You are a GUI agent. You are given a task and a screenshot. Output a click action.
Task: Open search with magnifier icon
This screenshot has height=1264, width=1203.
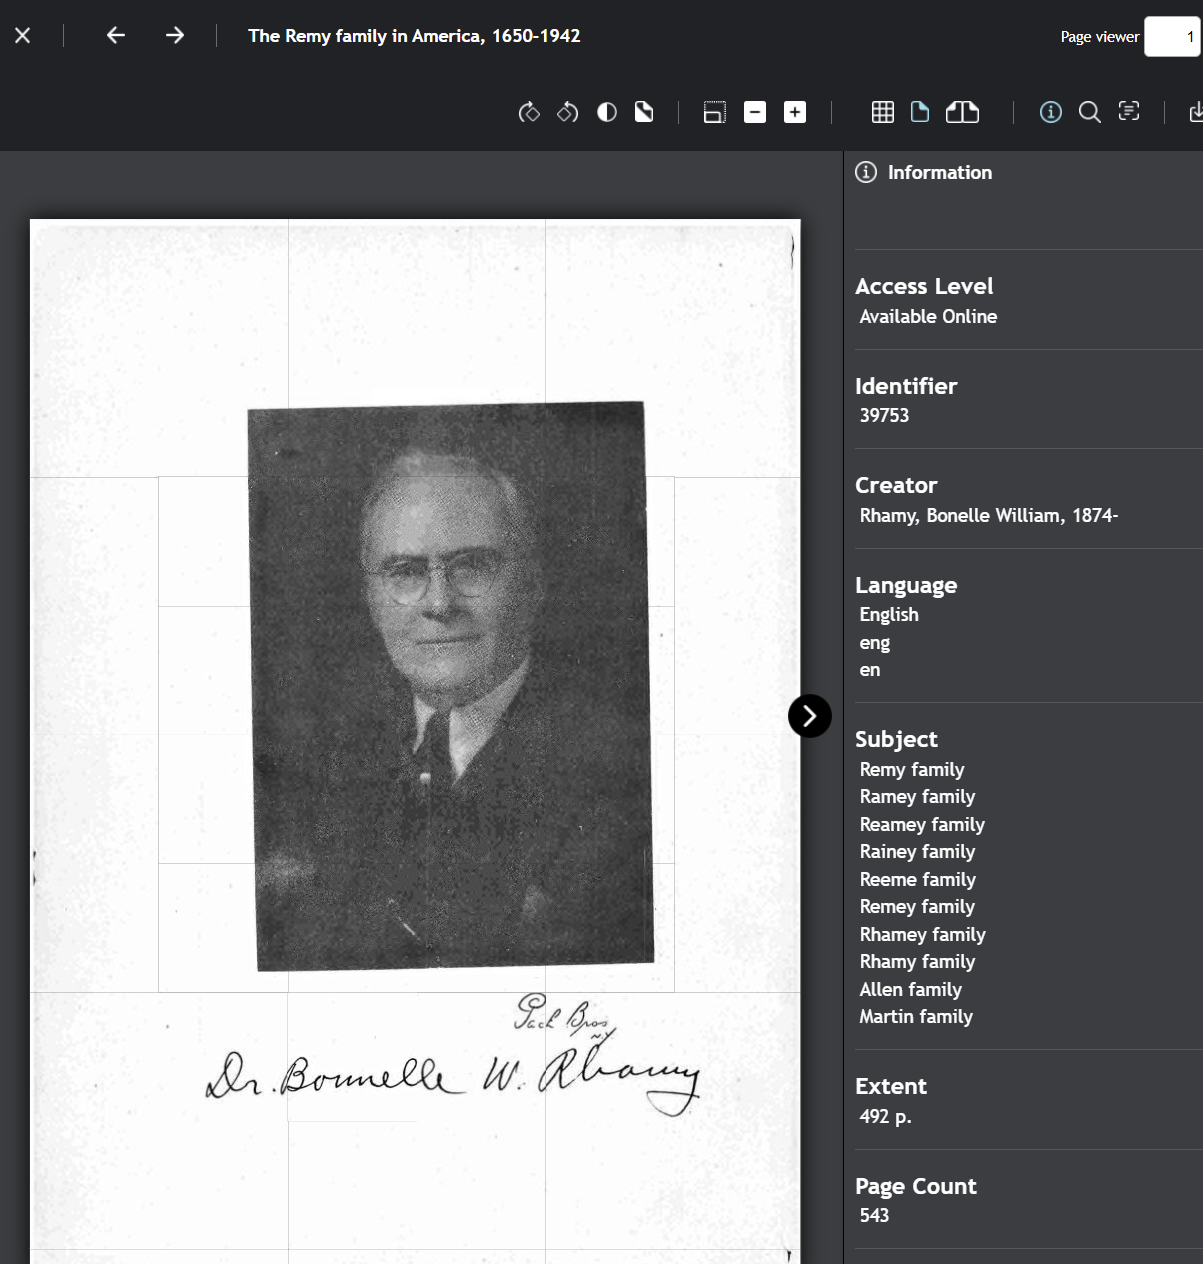click(x=1090, y=112)
